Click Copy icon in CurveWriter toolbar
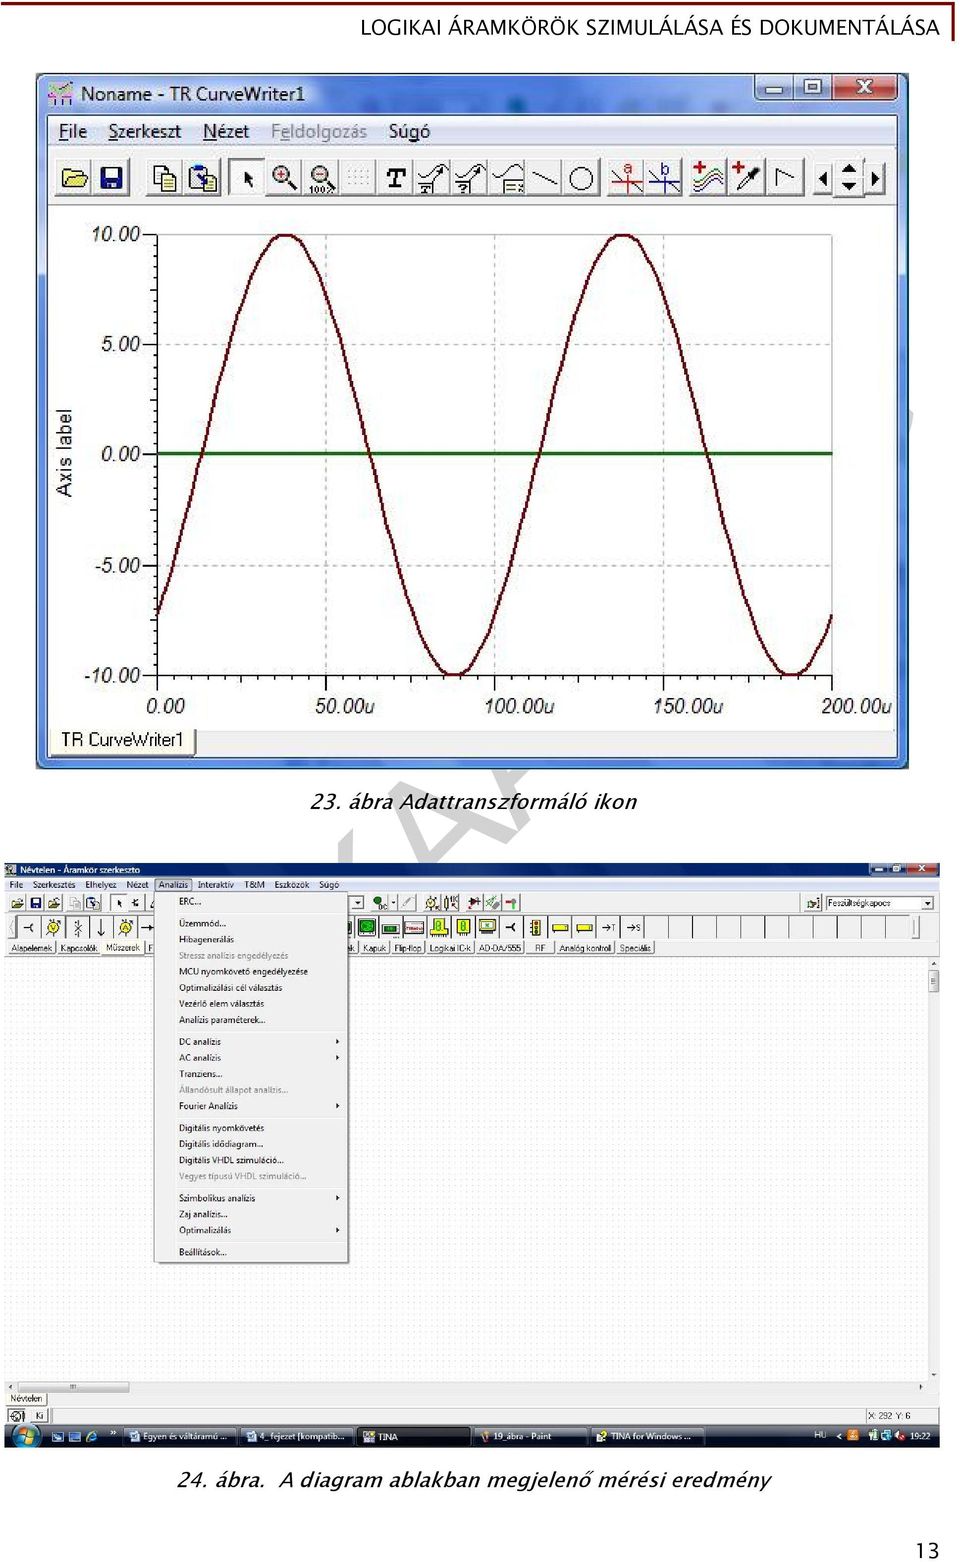The height and width of the screenshot is (1562, 960). [165, 178]
